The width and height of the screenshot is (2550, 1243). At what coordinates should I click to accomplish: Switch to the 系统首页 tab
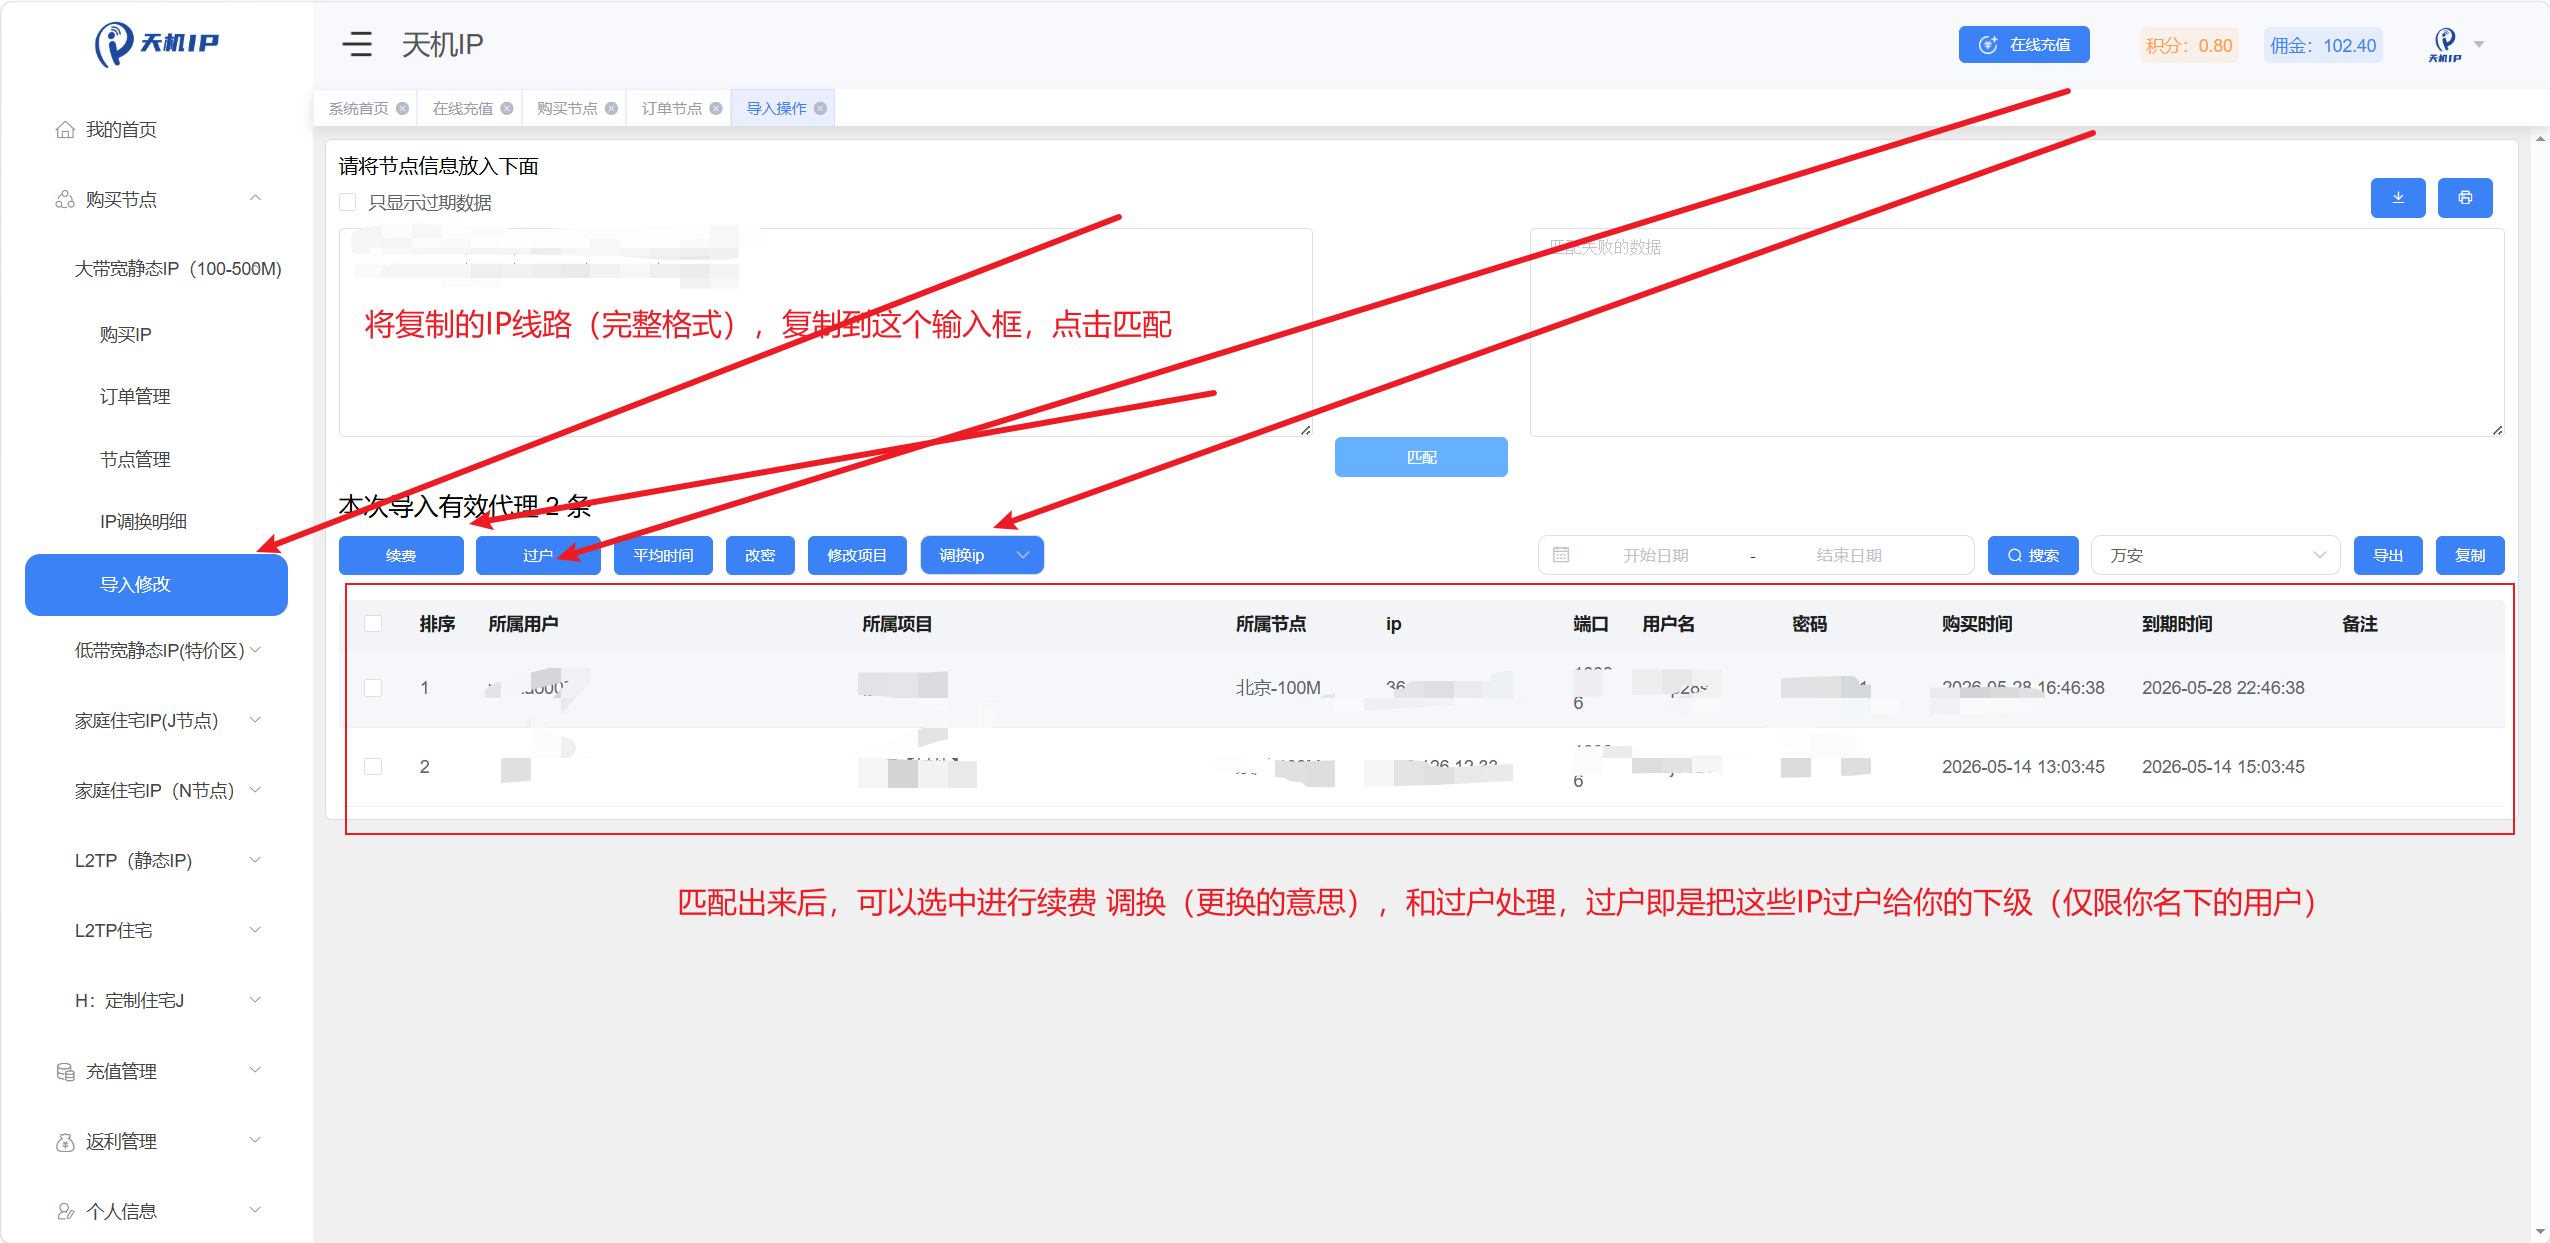(x=358, y=109)
